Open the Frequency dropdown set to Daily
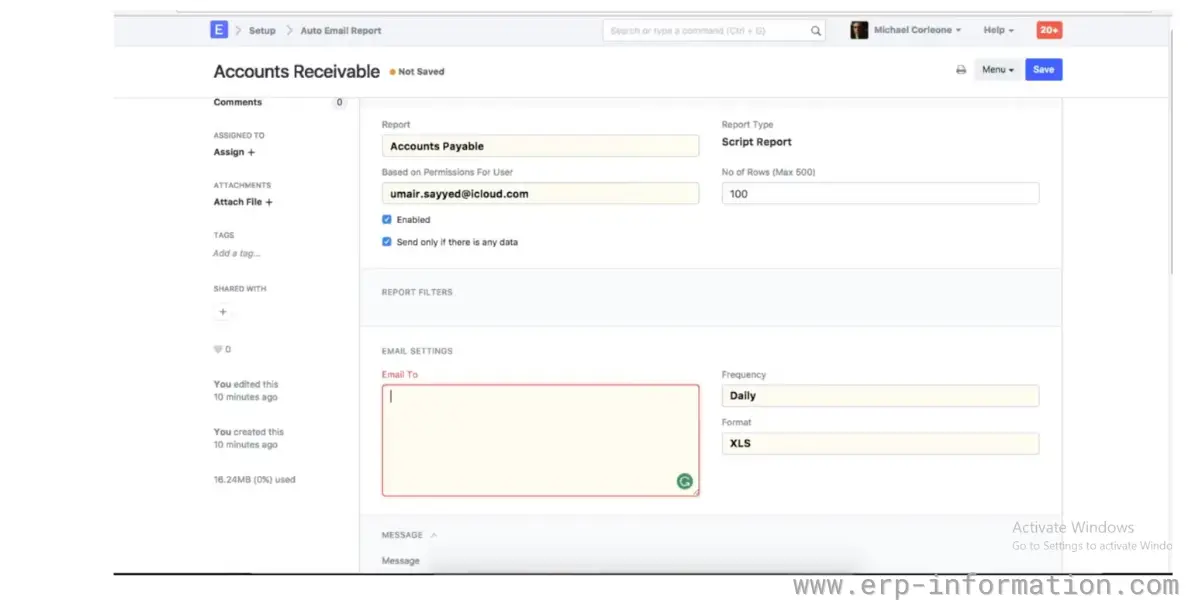Viewport: 1200px width, 600px height. [x=880, y=396]
